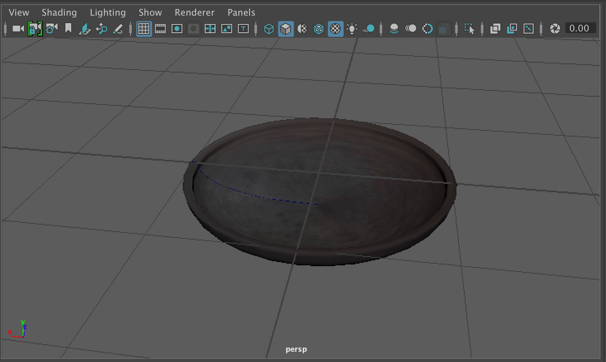The width and height of the screenshot is (606, 362).
Task: Click the persp camera name label
Action: 296,349
